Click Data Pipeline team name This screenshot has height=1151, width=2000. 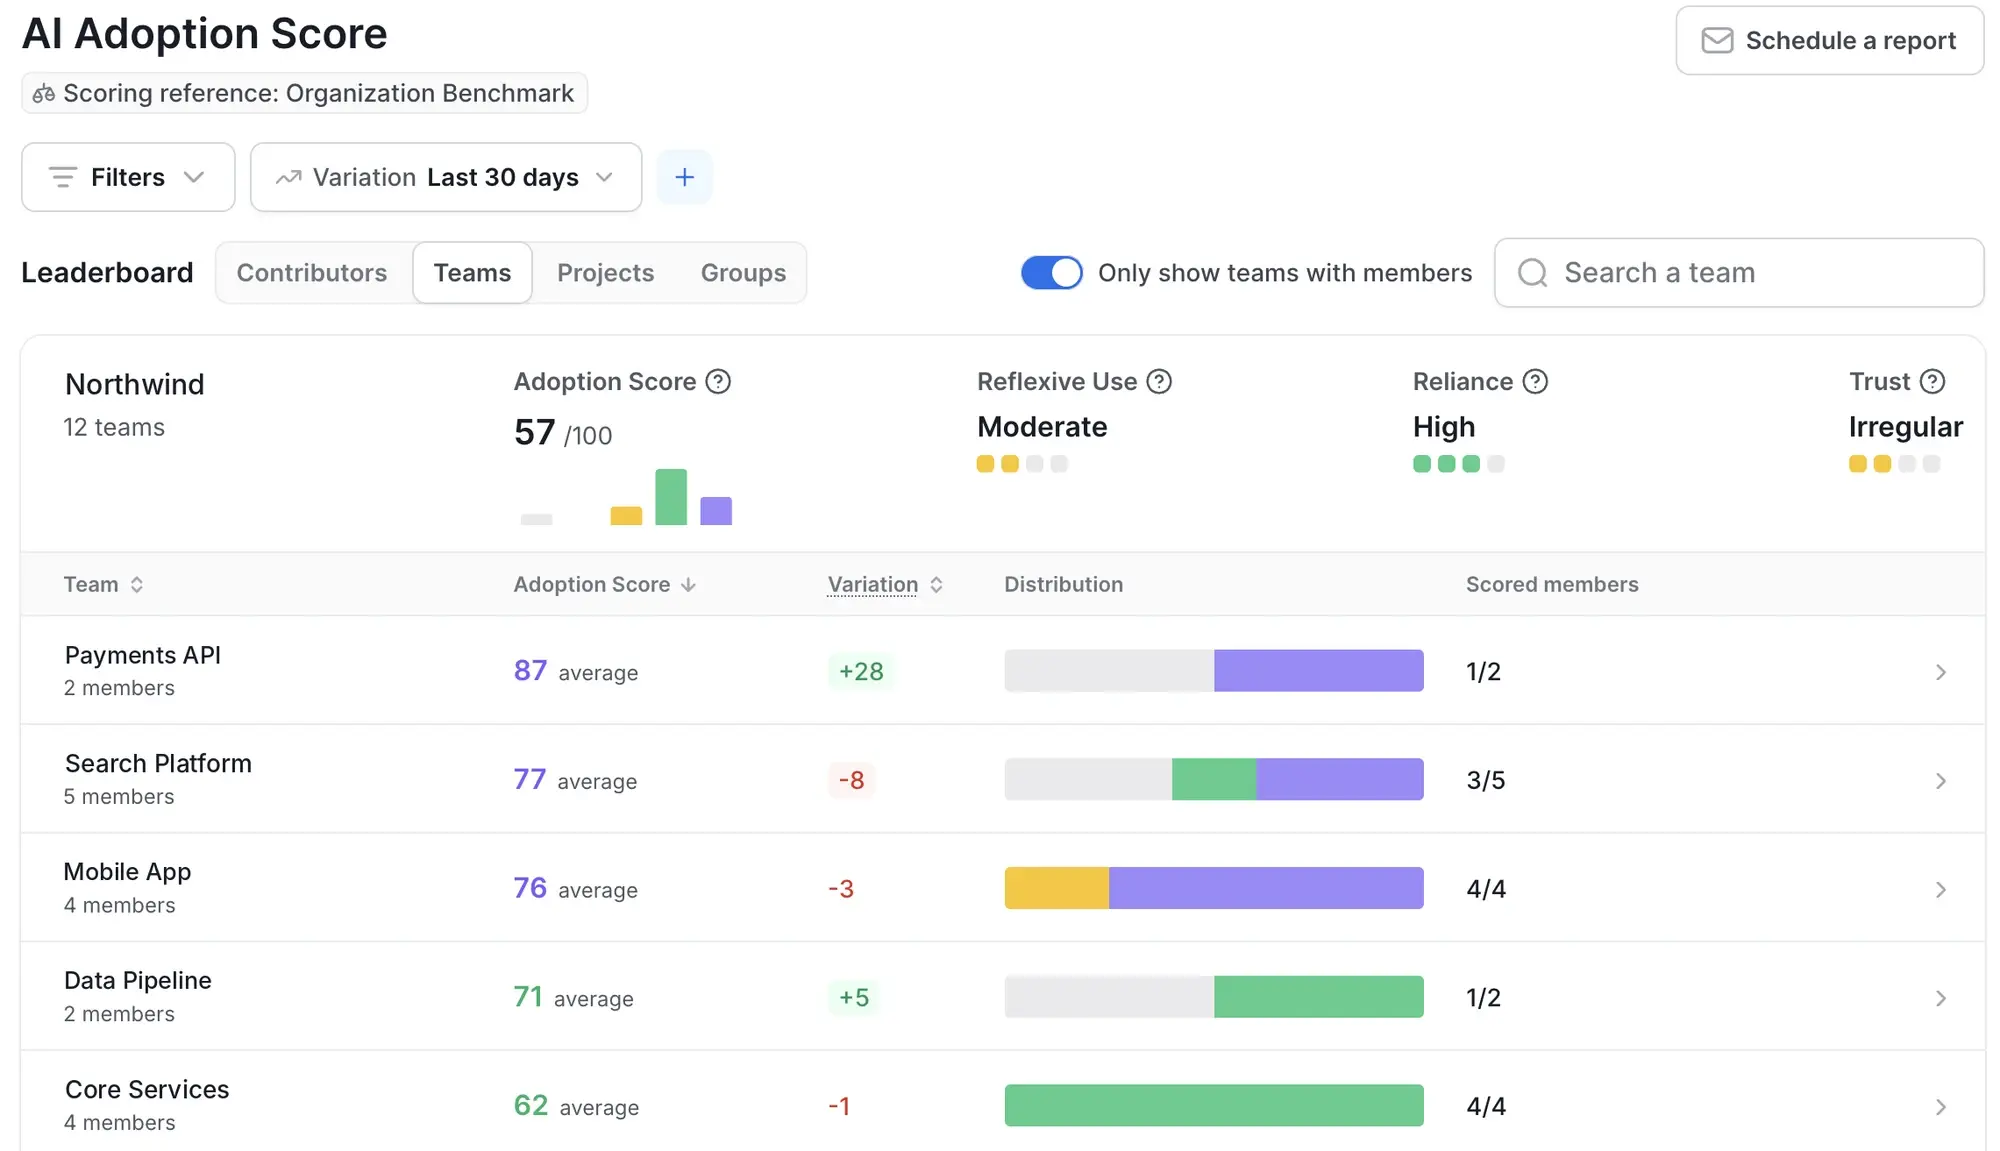[138, 981]
